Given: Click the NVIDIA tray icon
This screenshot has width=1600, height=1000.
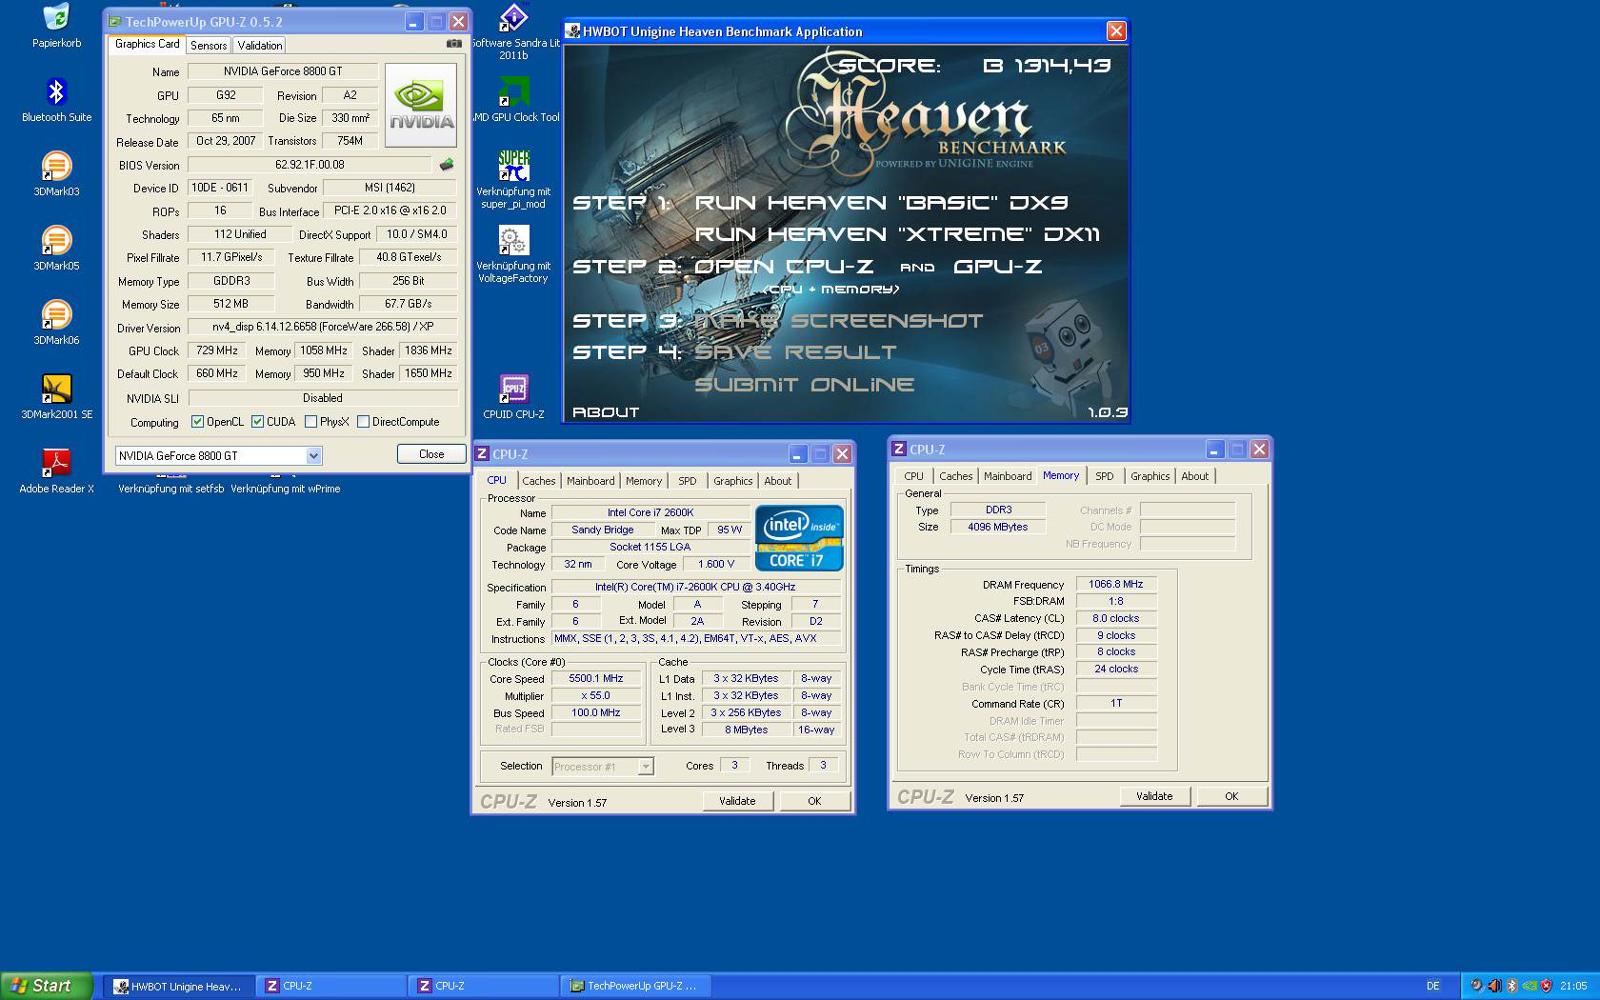Looking at the screenshot, I should pos(1529,986).
